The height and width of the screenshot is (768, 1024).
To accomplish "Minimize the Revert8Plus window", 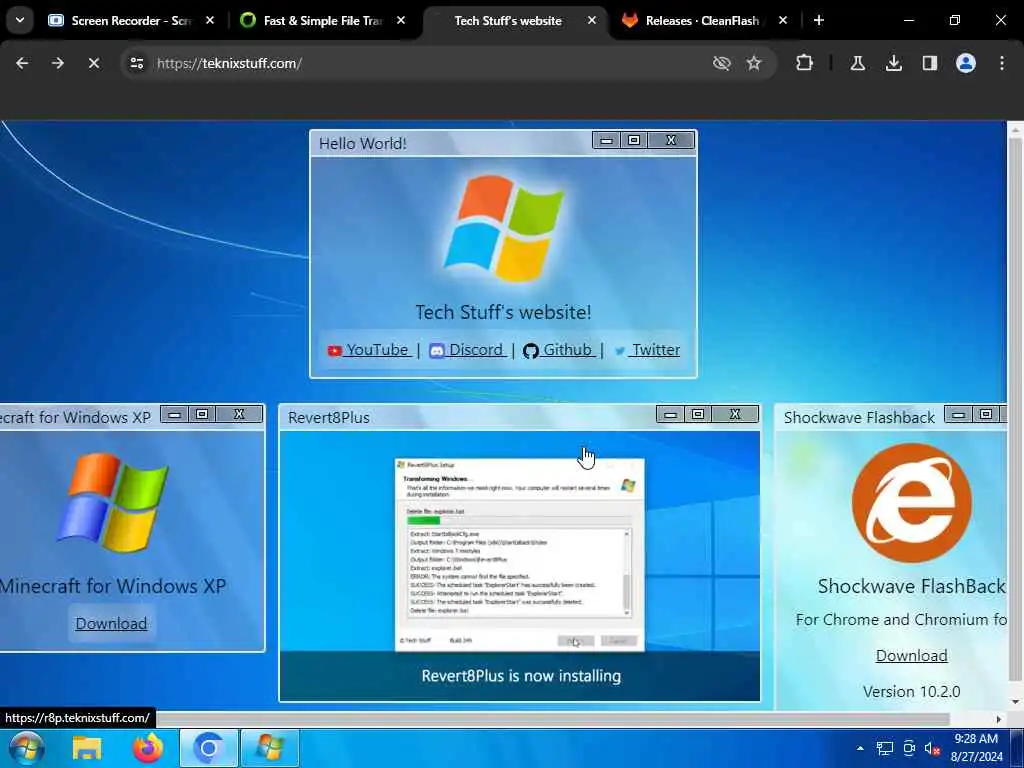I will coord(670,414).
